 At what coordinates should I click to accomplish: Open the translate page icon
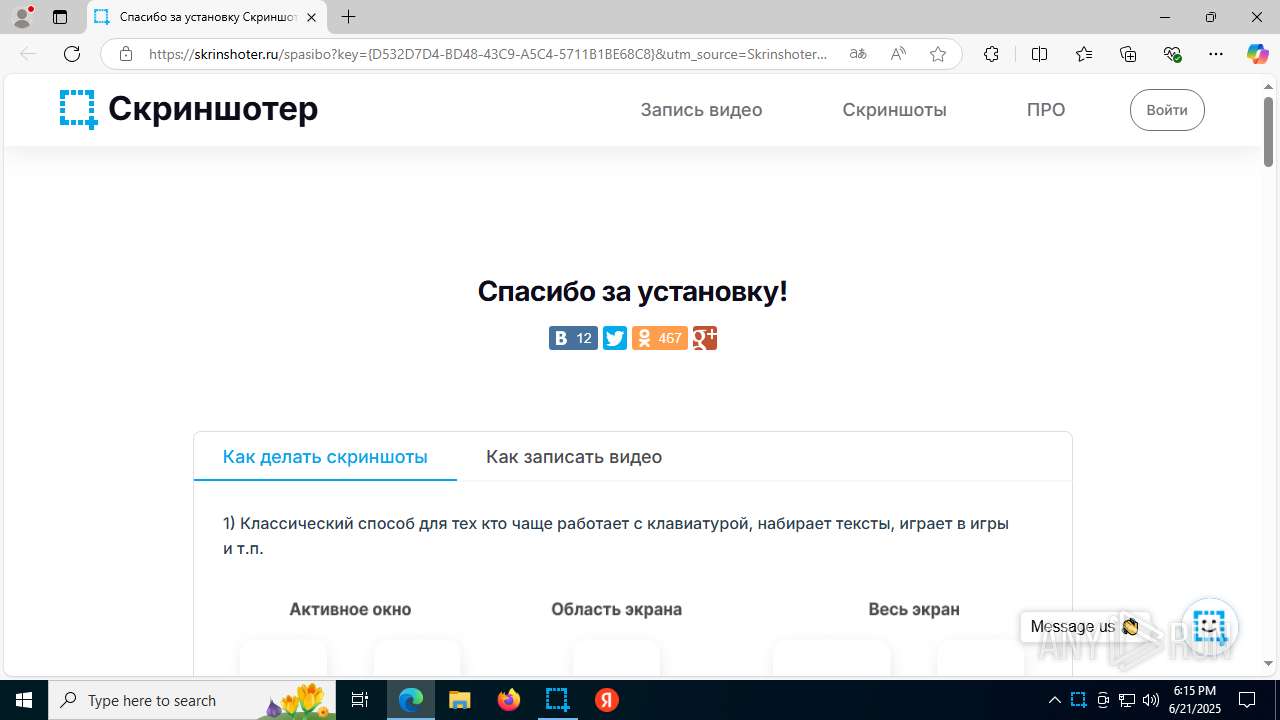click(858, 54)
